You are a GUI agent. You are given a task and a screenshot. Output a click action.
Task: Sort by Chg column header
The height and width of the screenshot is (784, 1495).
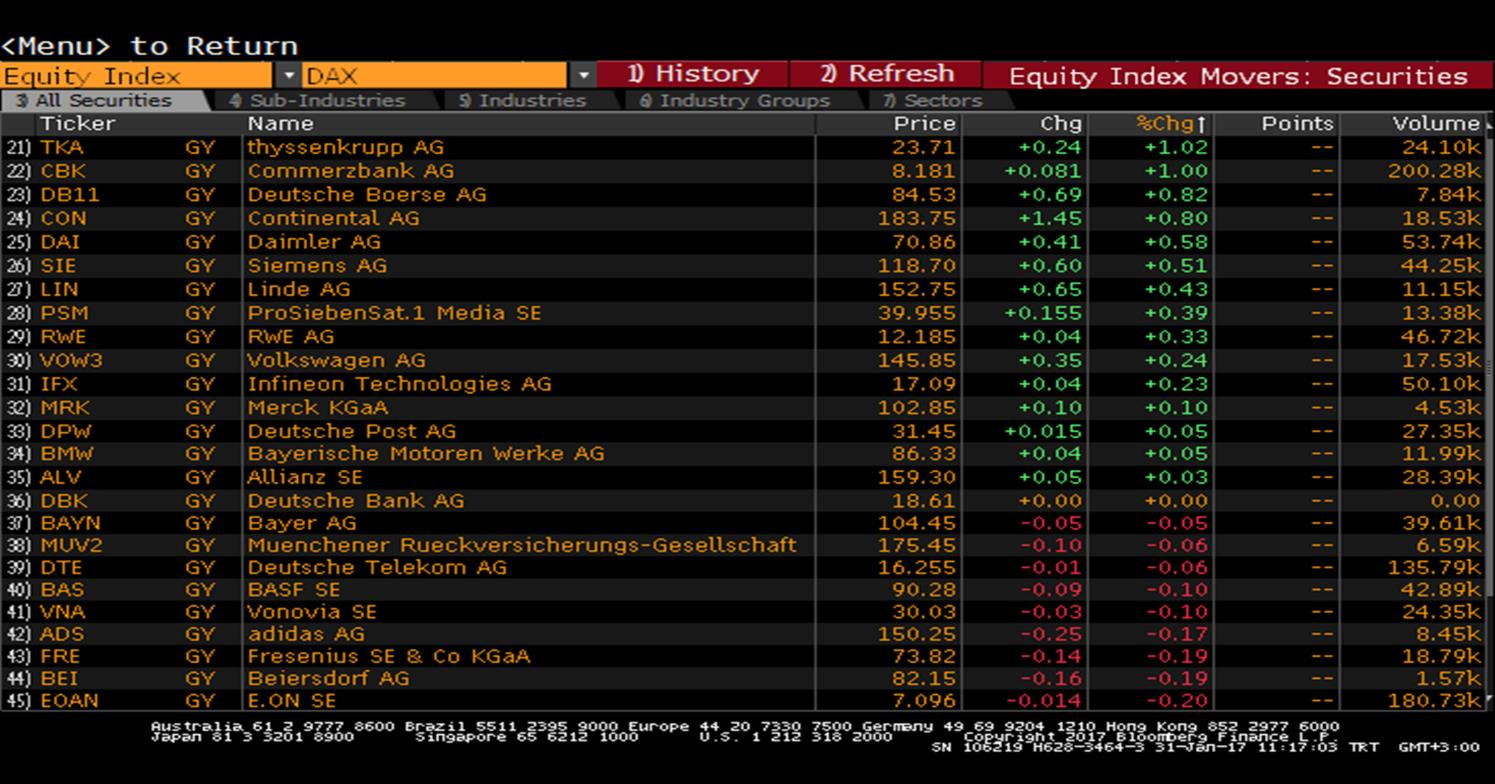tap(1061, 124)
